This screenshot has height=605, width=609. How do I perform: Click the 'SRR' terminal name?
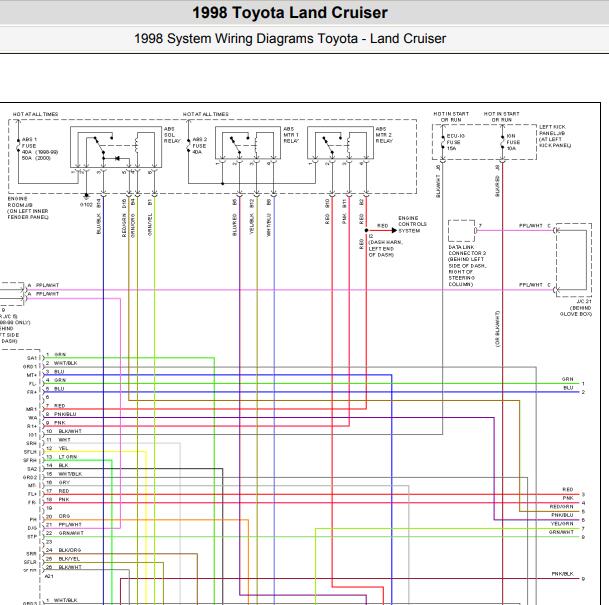31,555
